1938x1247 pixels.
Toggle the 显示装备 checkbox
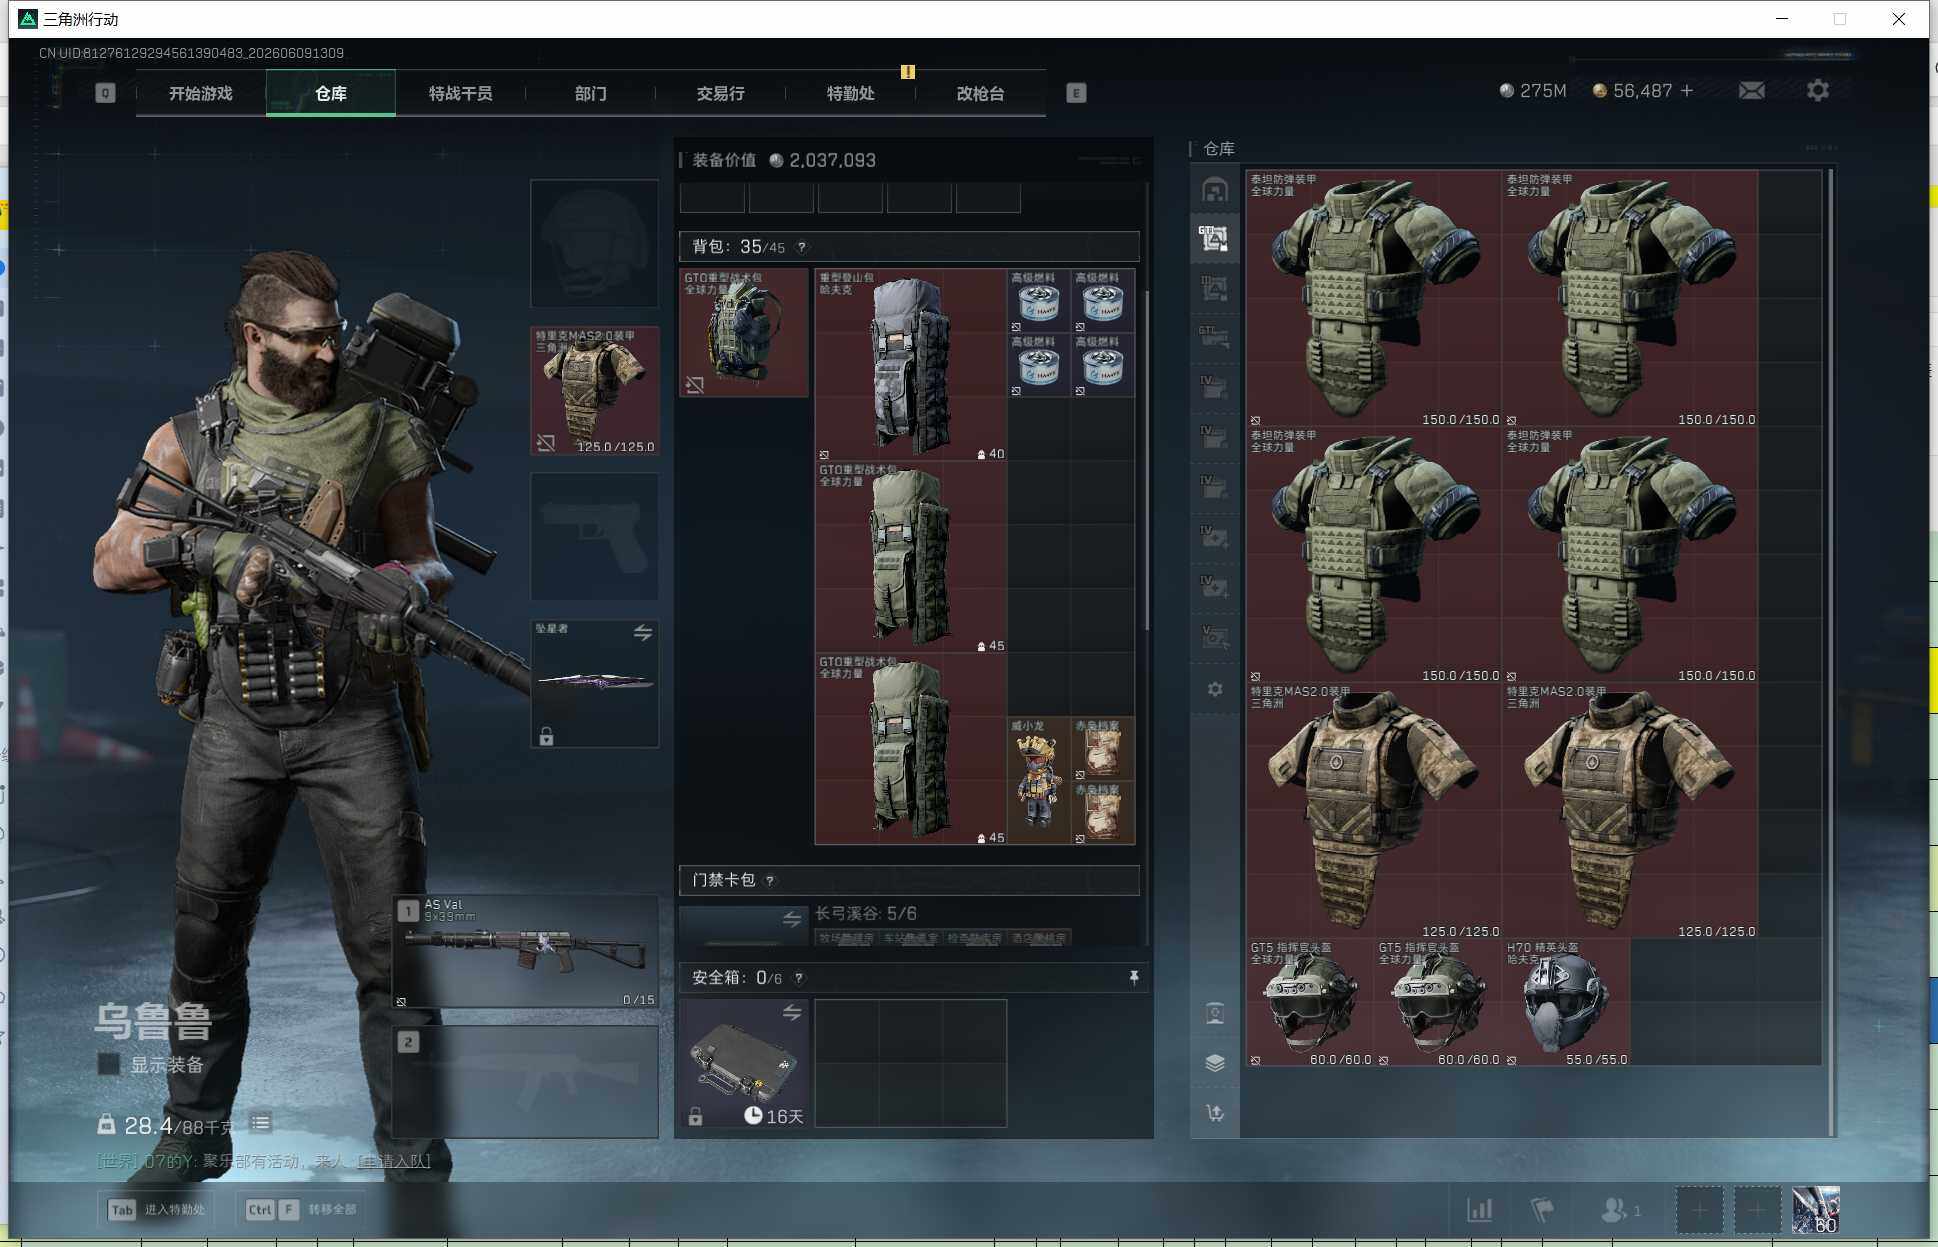click(x=109, y=1064)
